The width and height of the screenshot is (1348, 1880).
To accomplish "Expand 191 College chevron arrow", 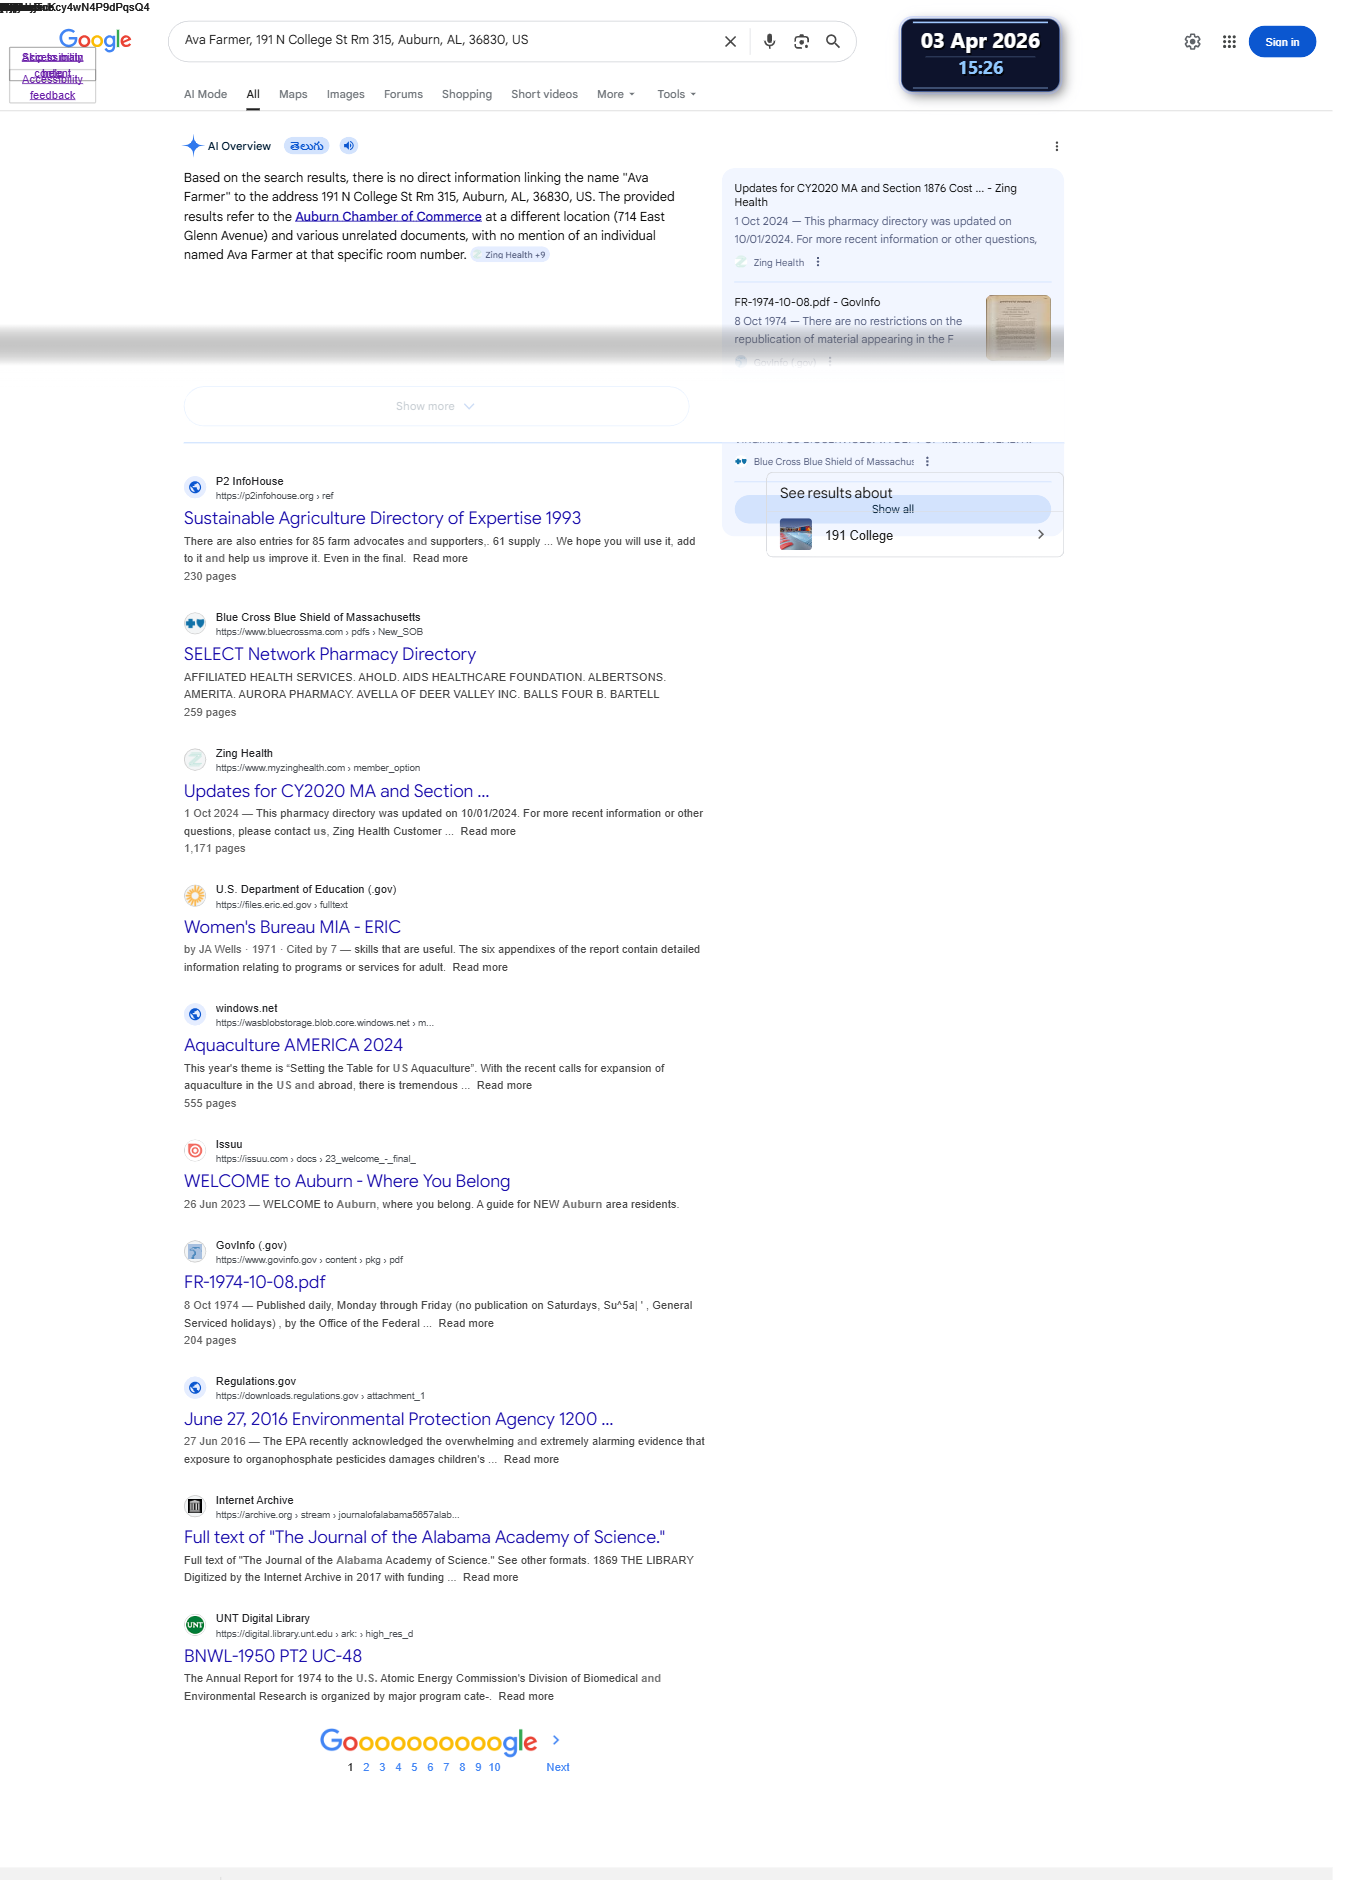I will pos(1041,535).
